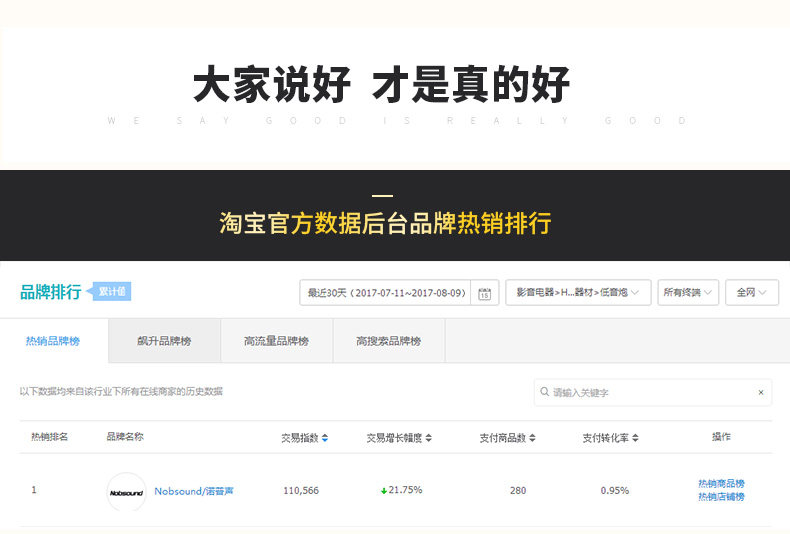
Task: Click the 累计值 badge
Action: pyautogui.click(x=109, y=291)
